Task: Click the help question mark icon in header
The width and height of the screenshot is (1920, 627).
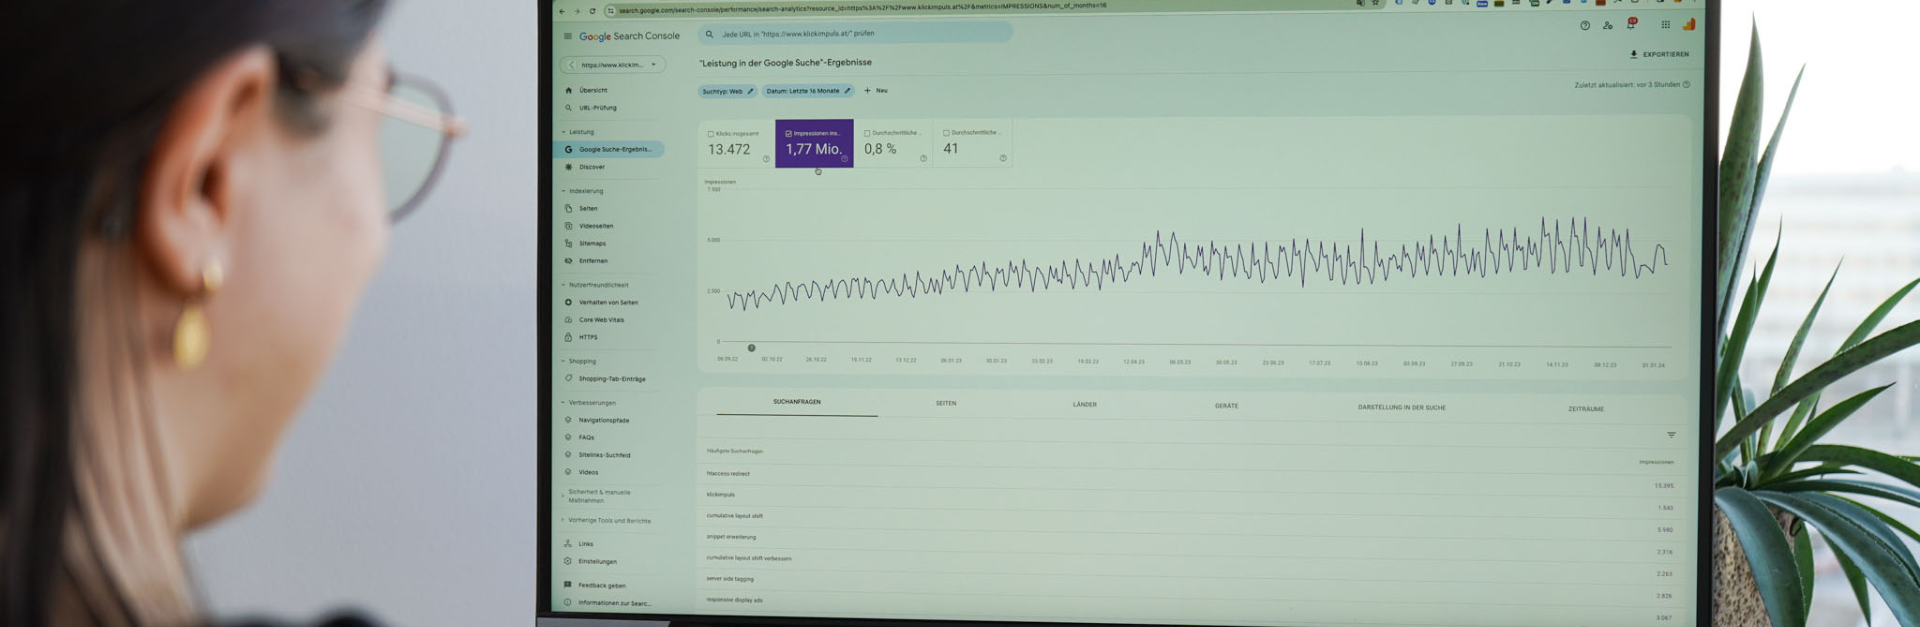Action: pyautogui.click(x=1585, y=26)
